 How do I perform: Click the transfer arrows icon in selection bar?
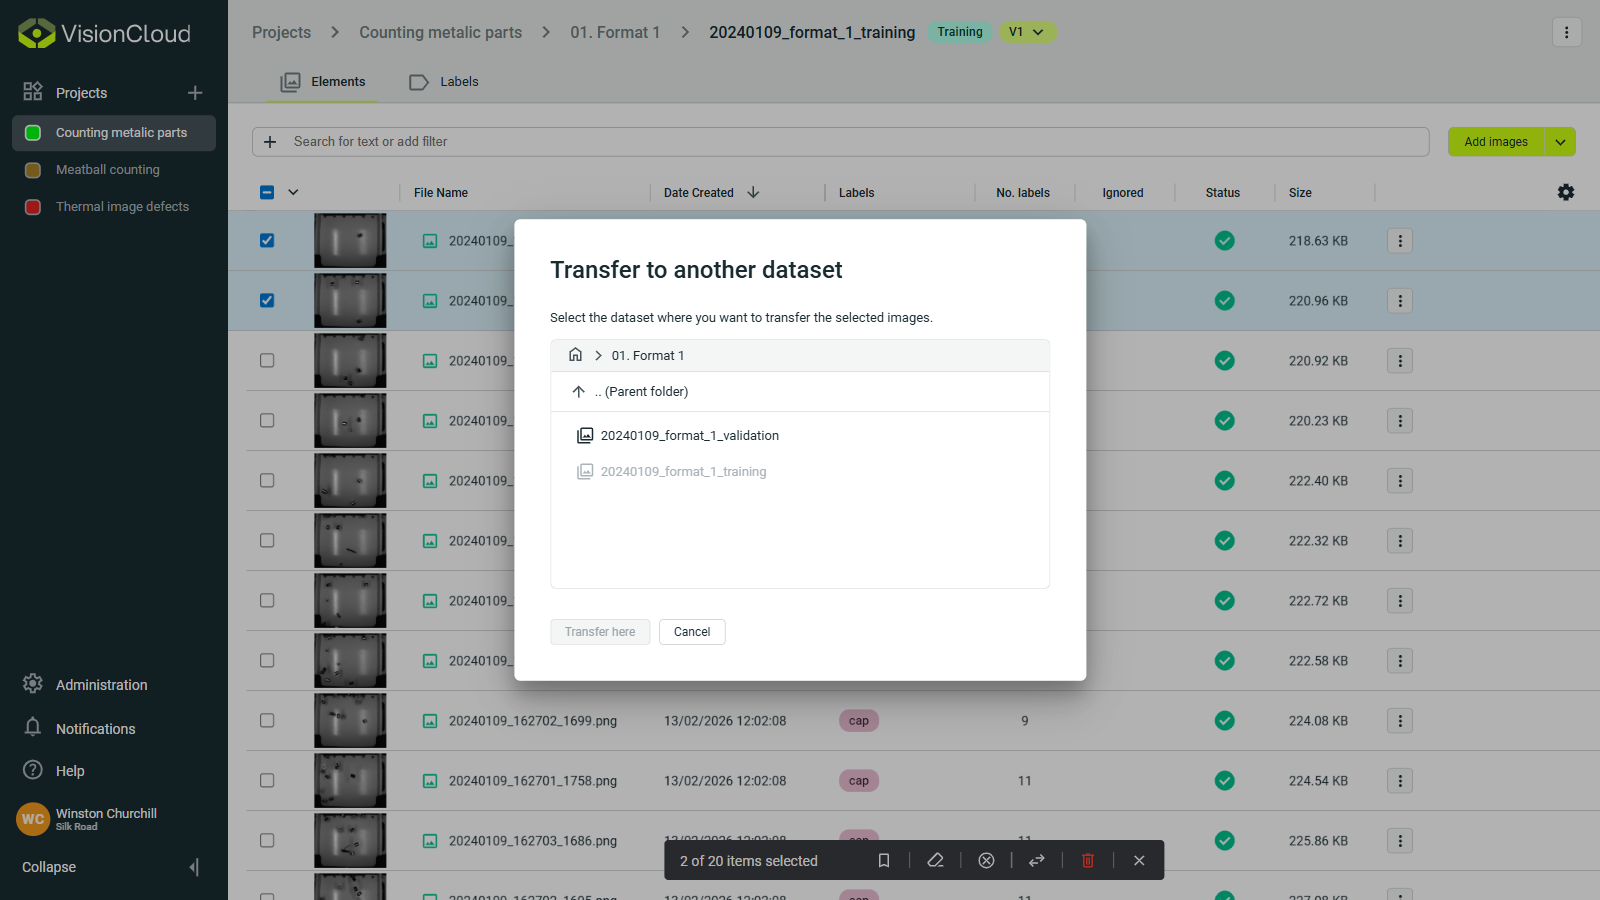[x=1037, y=860]
